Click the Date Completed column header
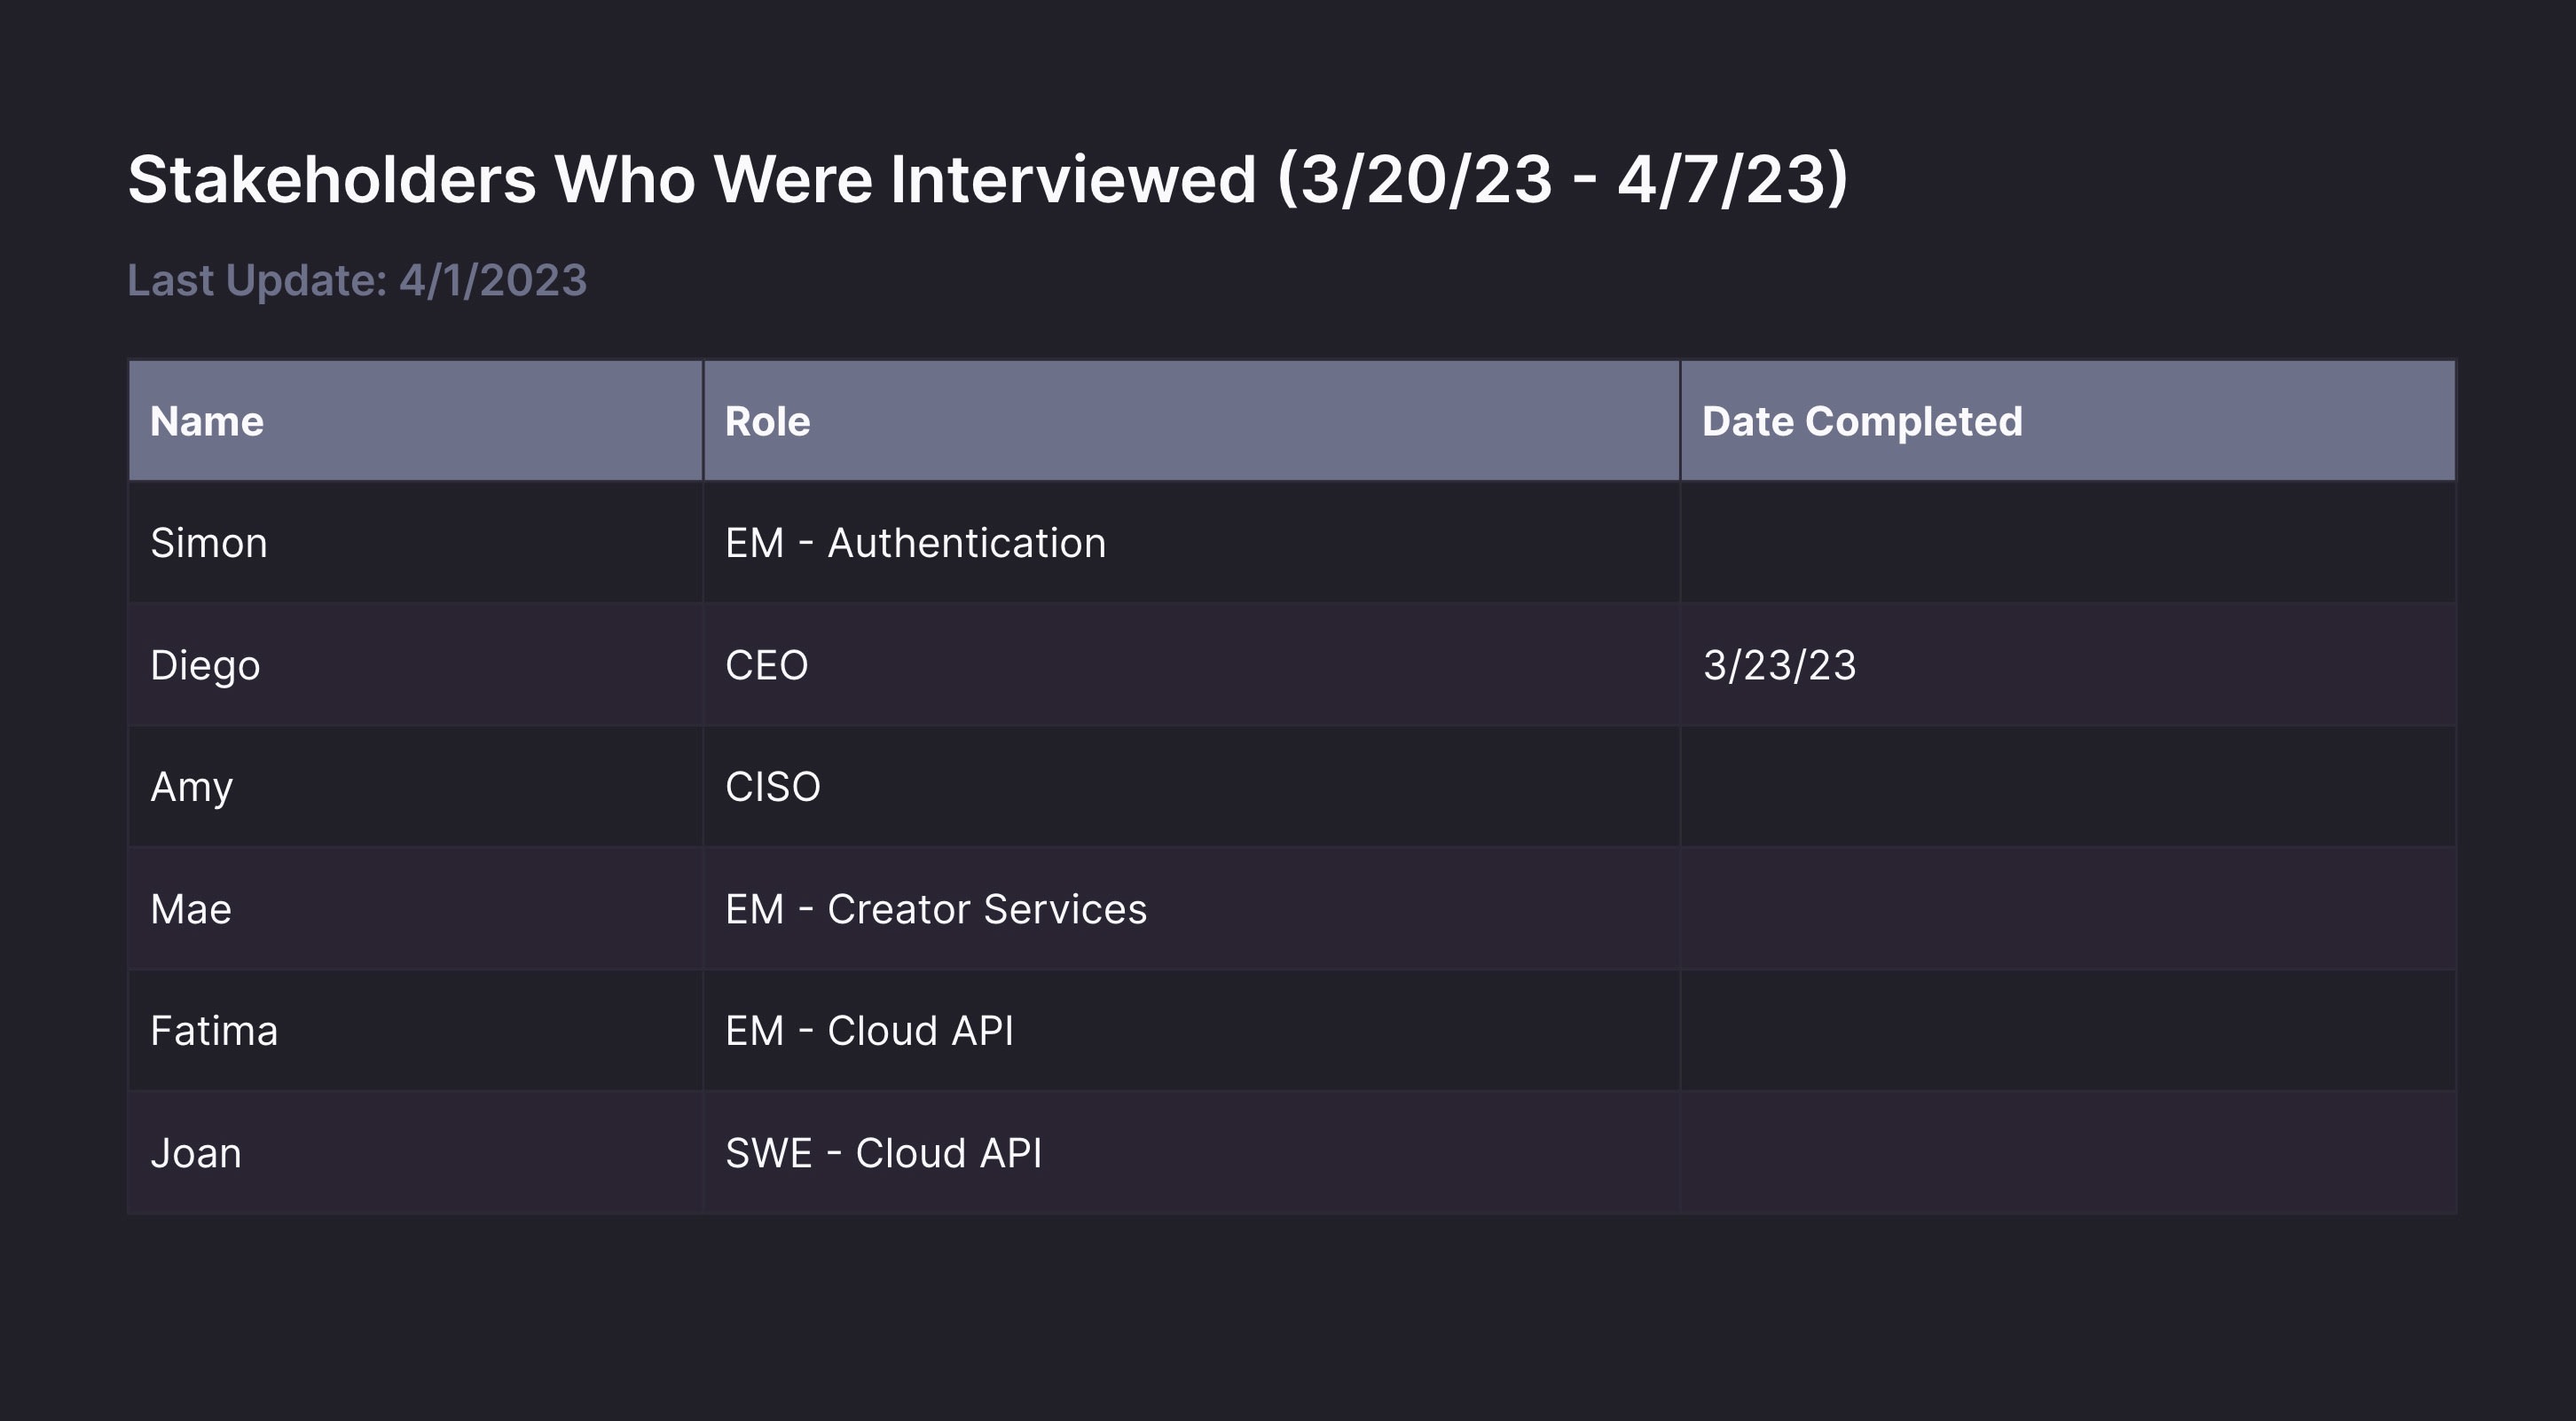 (x=2068, y=421)
